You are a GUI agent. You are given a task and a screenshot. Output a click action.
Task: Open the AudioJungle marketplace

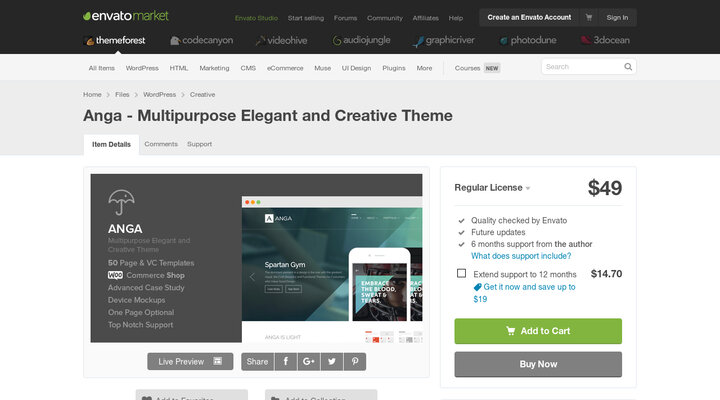[x=361, y=40]
